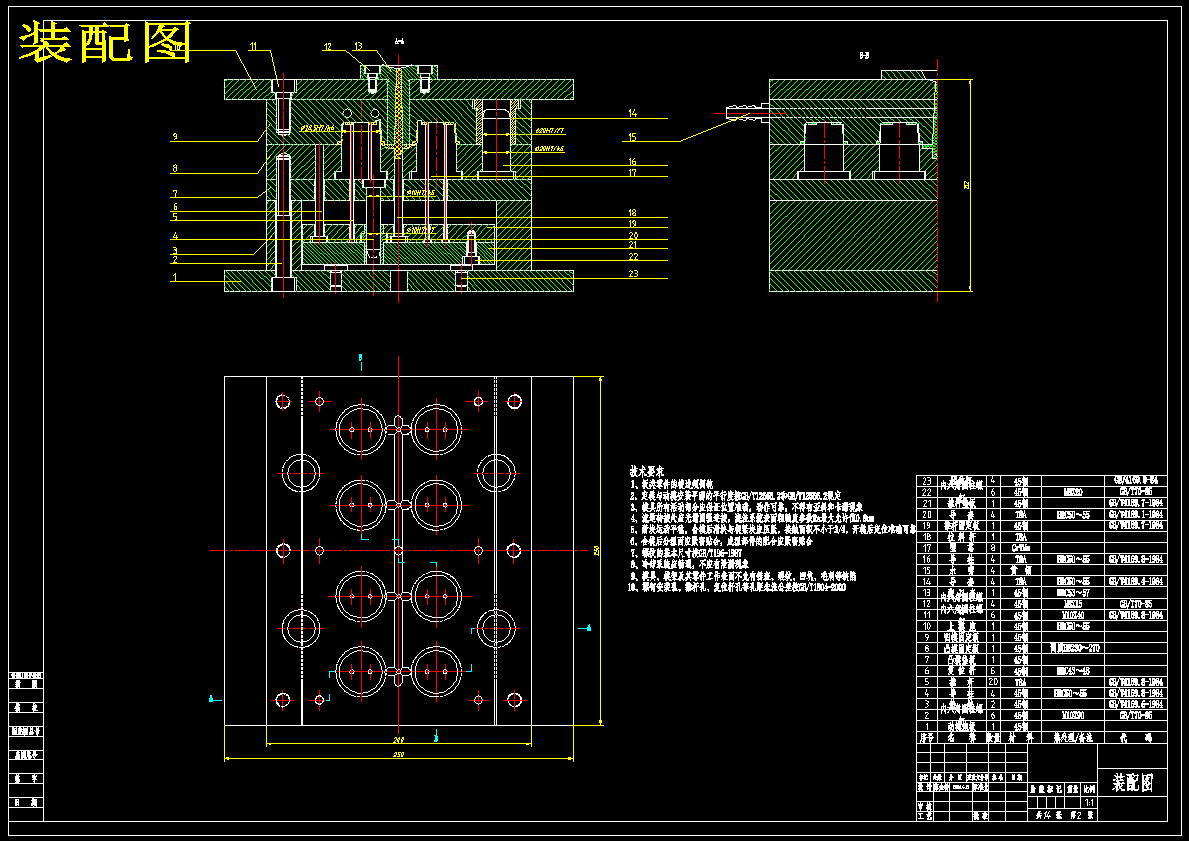Image resolution: width=1189 pixels, height=841 pixels.
Task: Pick balloon number 18 beside section view
Action: [632, 213]
